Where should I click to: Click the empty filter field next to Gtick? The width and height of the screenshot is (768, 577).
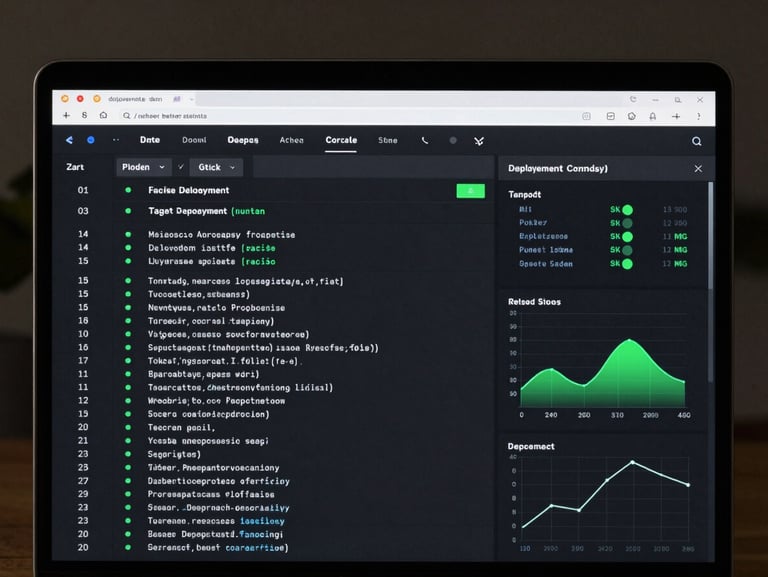[x=373, y=167]
